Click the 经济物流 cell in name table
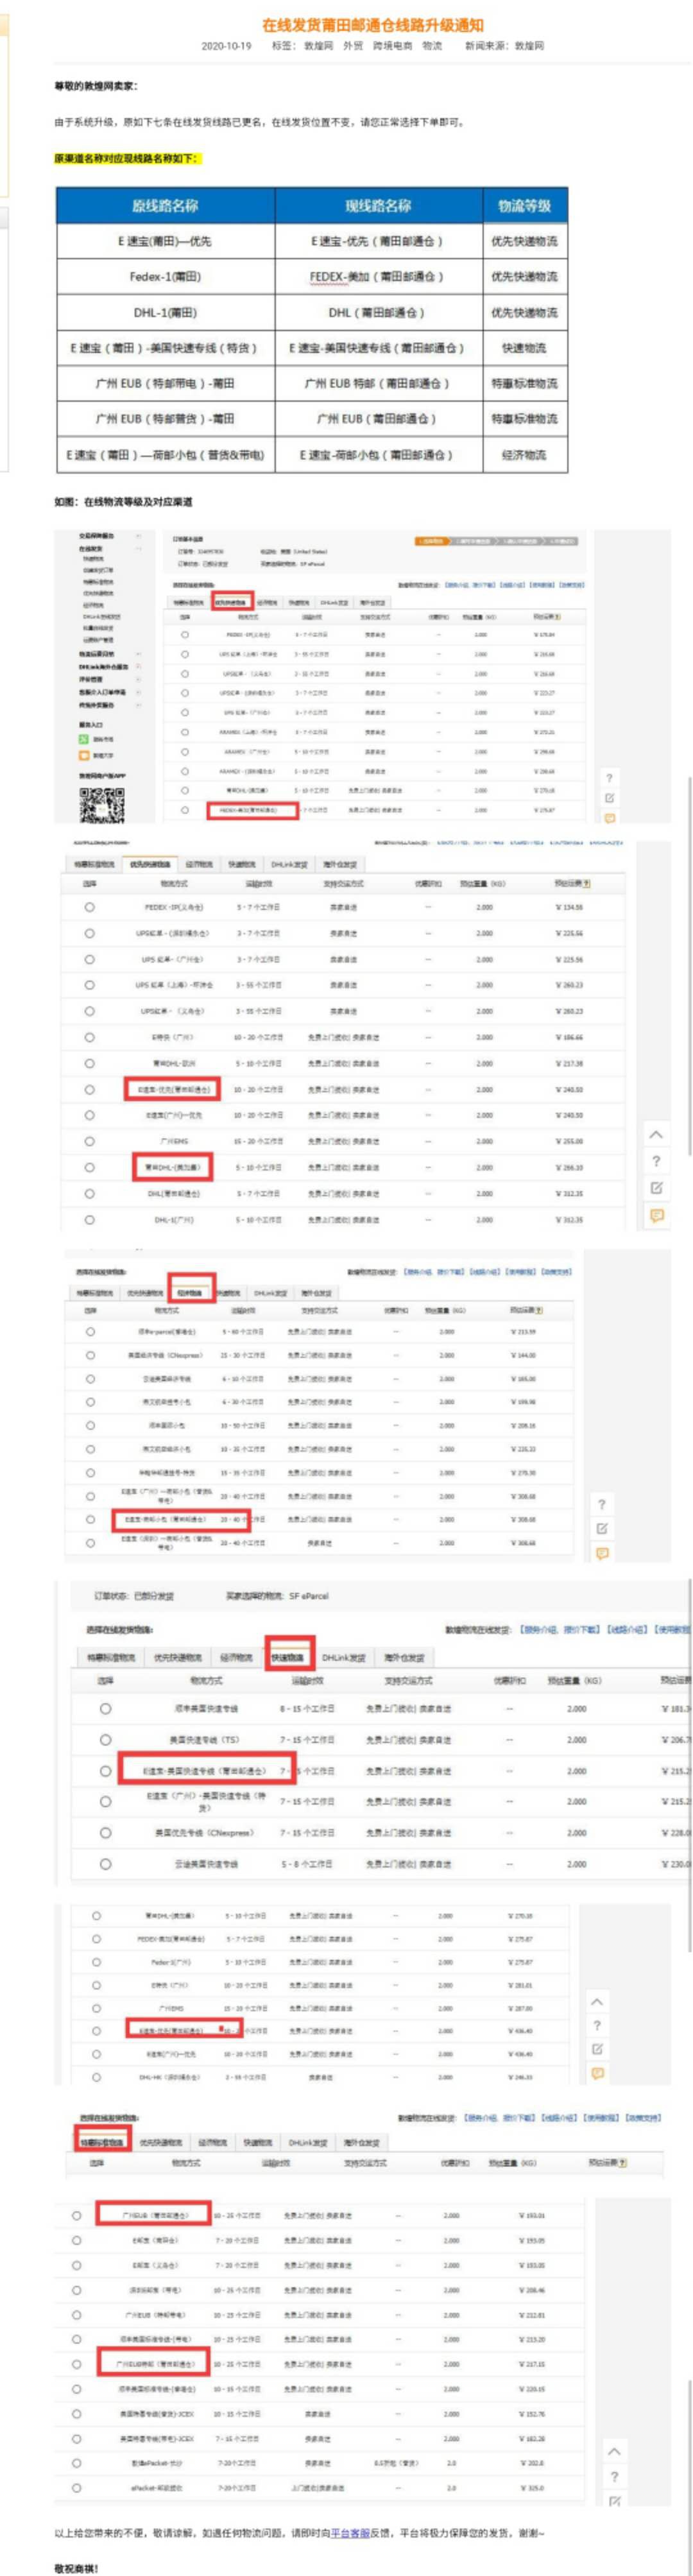 tap(525, 455)
